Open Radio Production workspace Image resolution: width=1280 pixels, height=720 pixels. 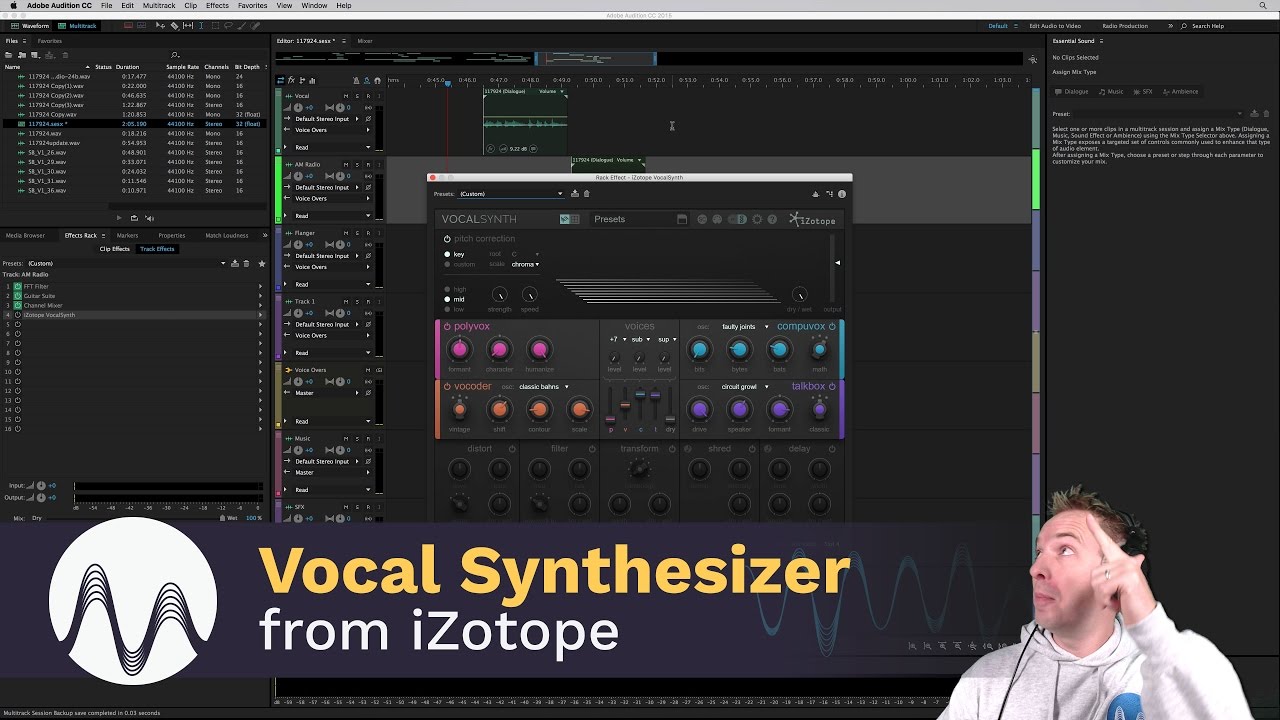tap(1124, 26)
